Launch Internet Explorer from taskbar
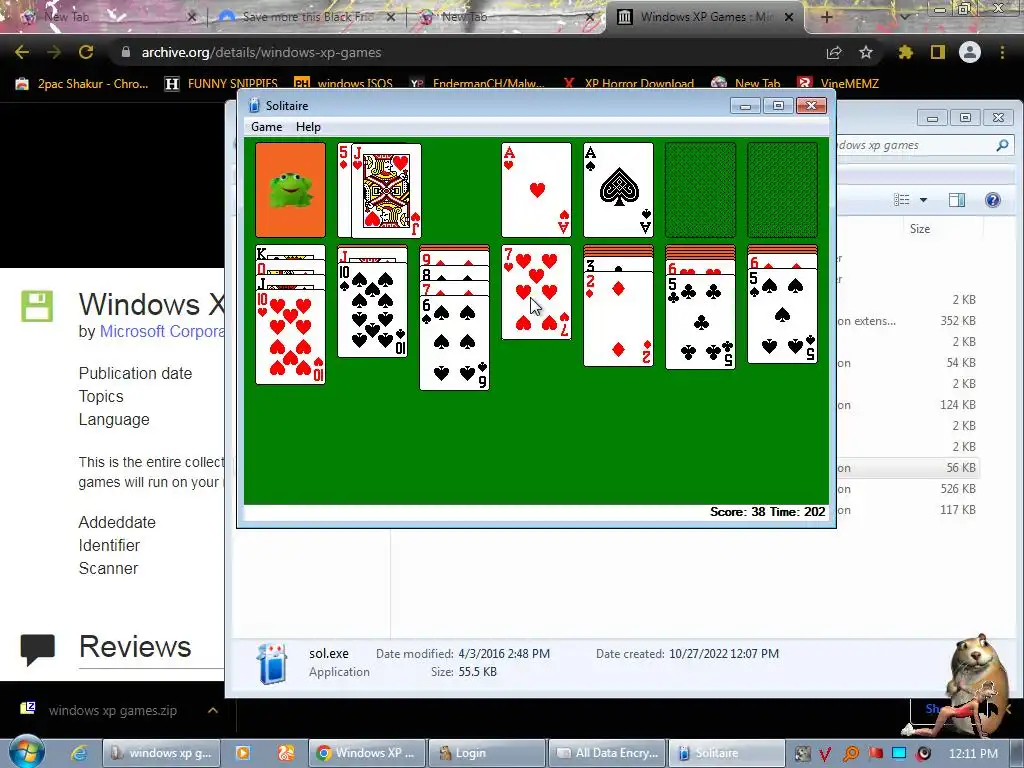Screen dimensions: 1024x768 [x=79, y=753]
